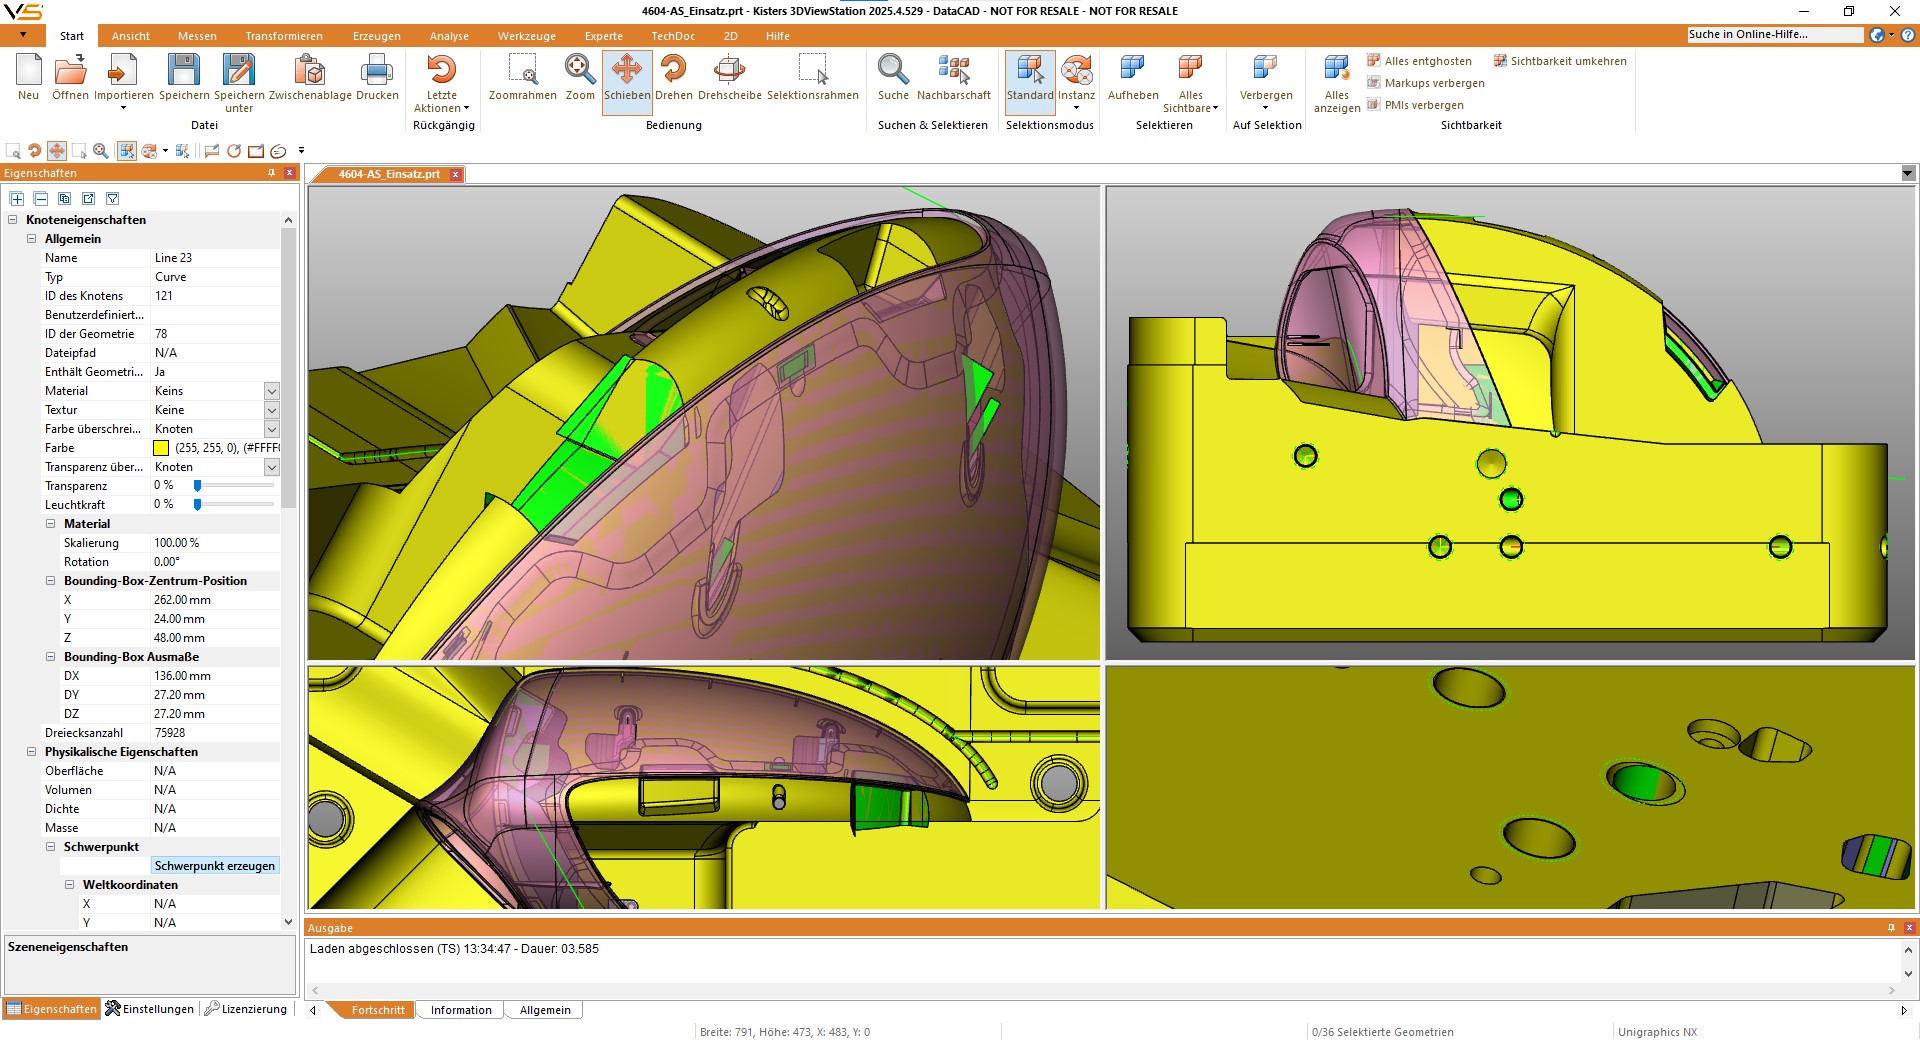Click the Zwischenablage clipboard icon
The image size is (1920, 1040).
tap(310, 72)
